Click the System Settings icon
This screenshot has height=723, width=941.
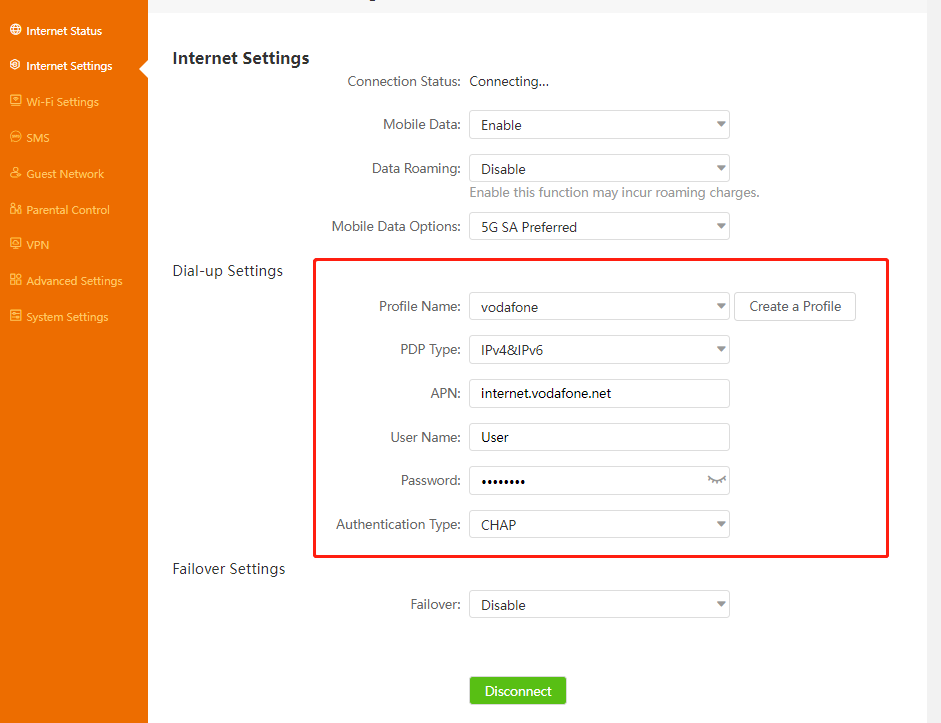tap(15, 316)
